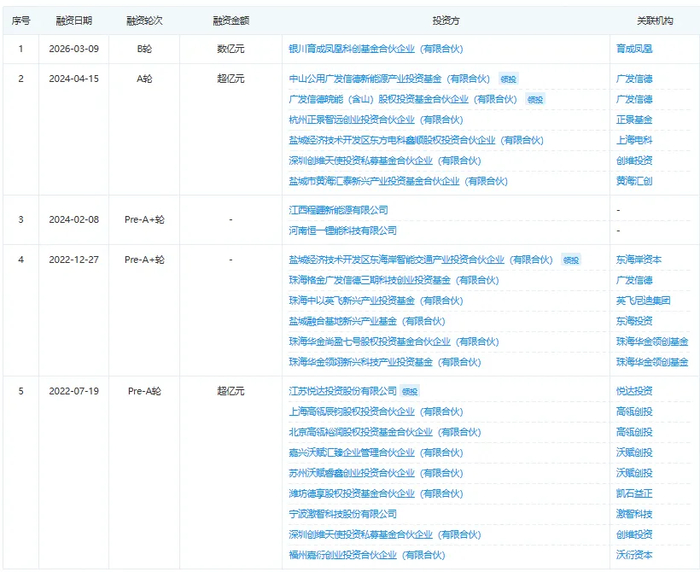Select the date cell 2022-12-27
The image size is (700, 572).
point(74,260)
